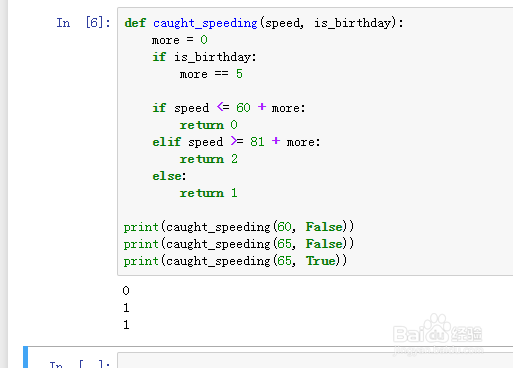
Task: Place cursor on 'more = 0' line
Action: coord(180,40)
